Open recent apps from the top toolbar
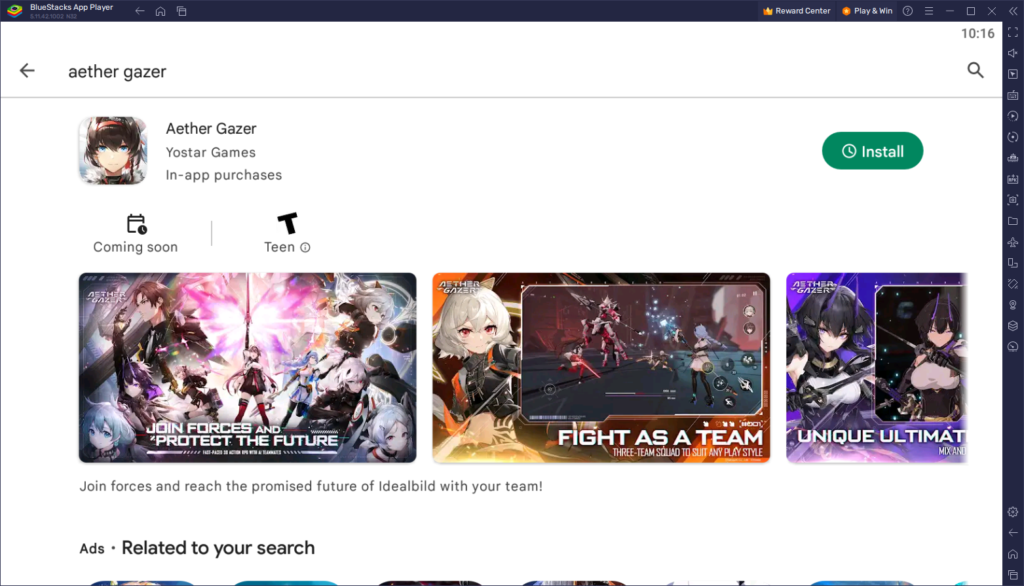Screen dimensions: 1024x586 [181, 11]
